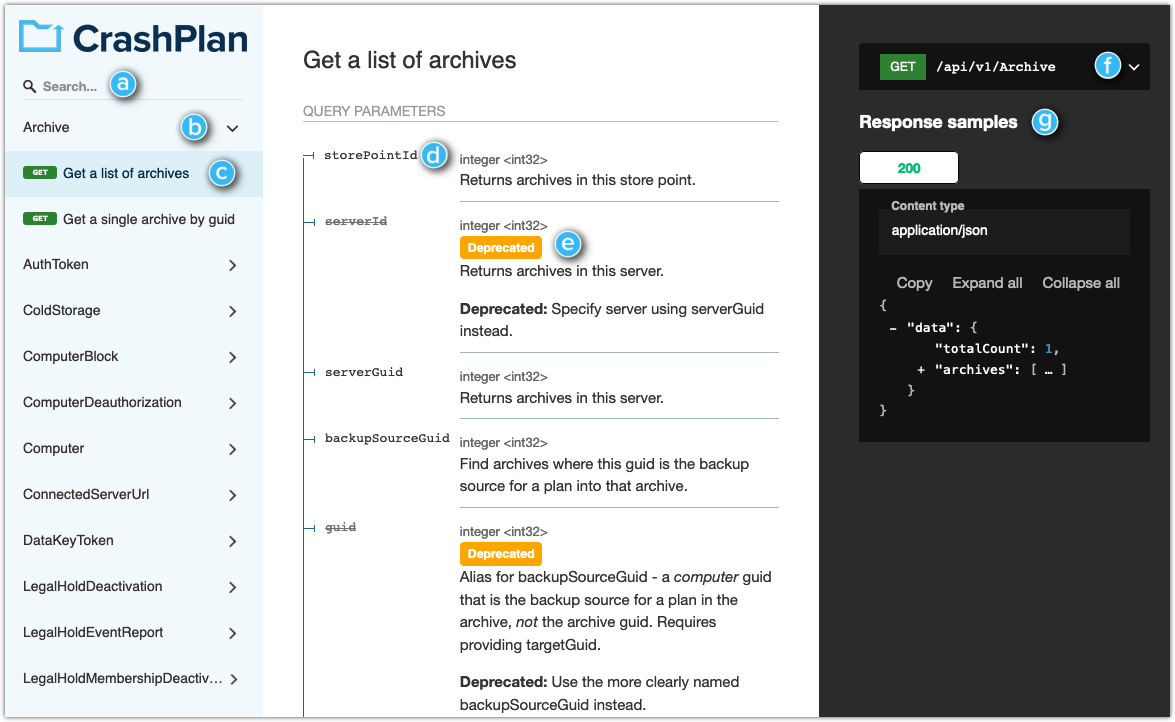The width and height of the screenshot is (1175, 722).
Task: Click the Get a list of archives heading
Action: pyautogui.click(x=409, y=60)
